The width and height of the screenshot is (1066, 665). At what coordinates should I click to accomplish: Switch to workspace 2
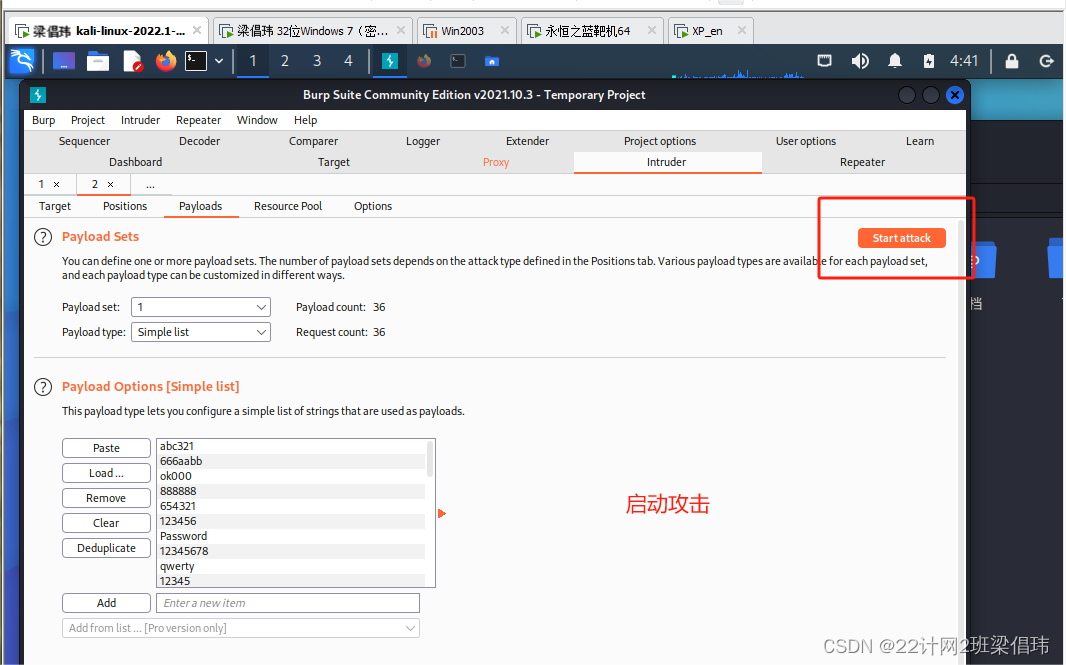[285, 61]
